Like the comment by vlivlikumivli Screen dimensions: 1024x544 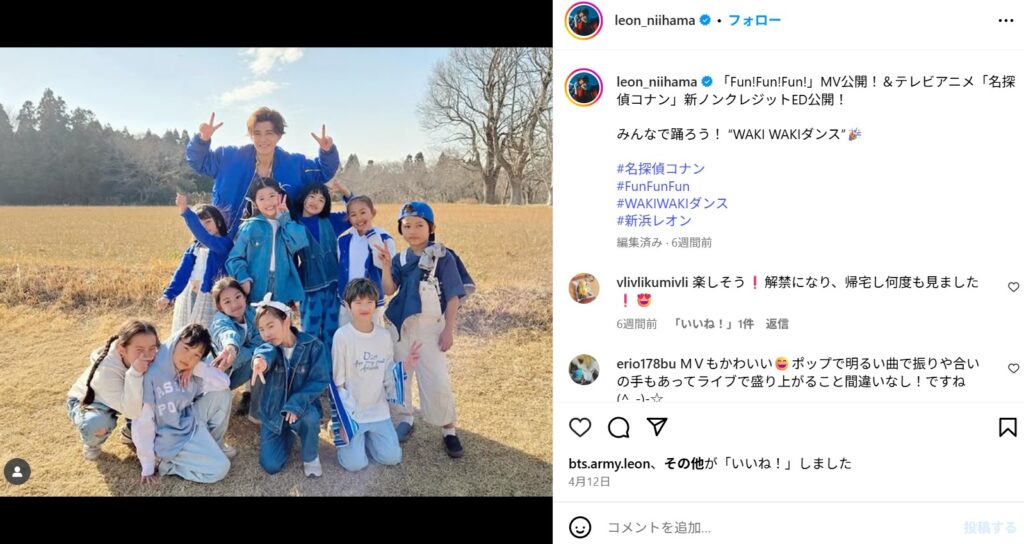1014,287
